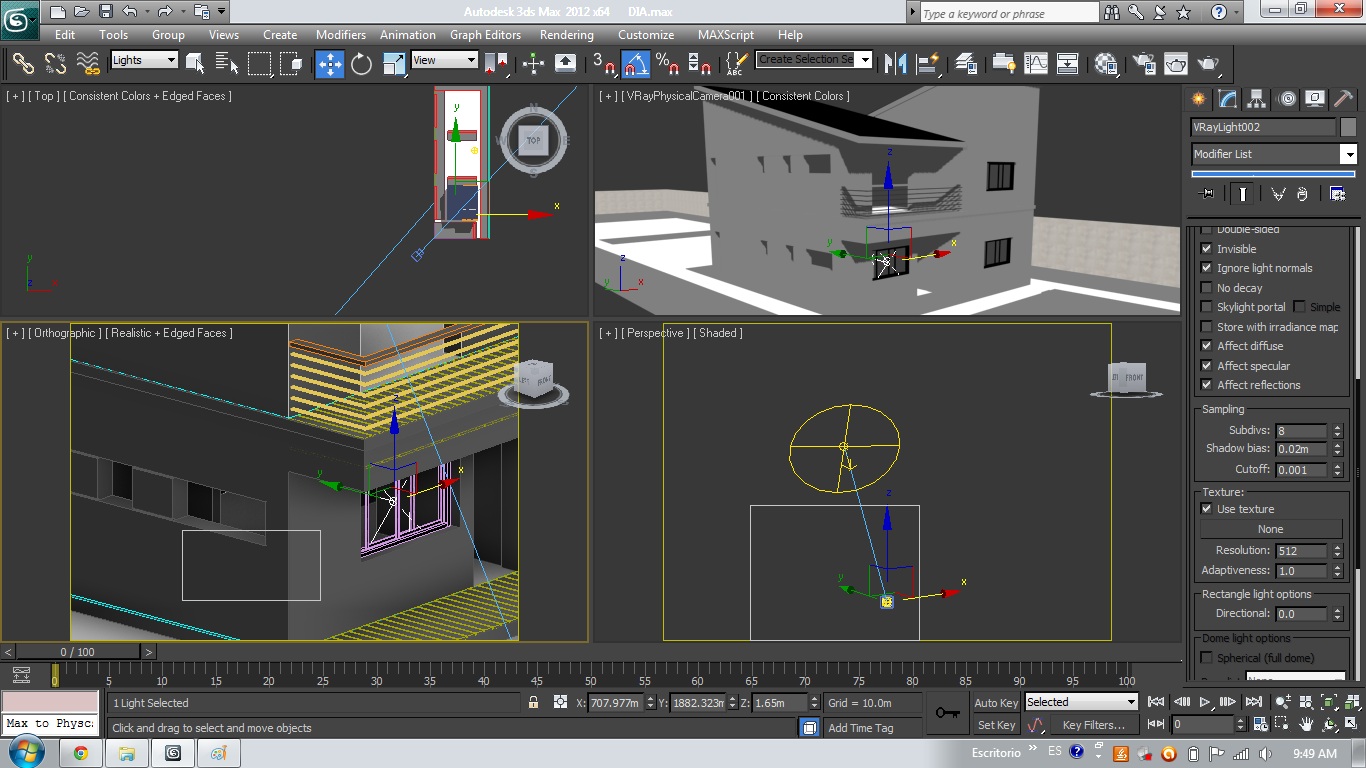Open Curve Editor from toolbar
The height and width of the screenshot is (768, 1366).
[x=1036, y=64]
